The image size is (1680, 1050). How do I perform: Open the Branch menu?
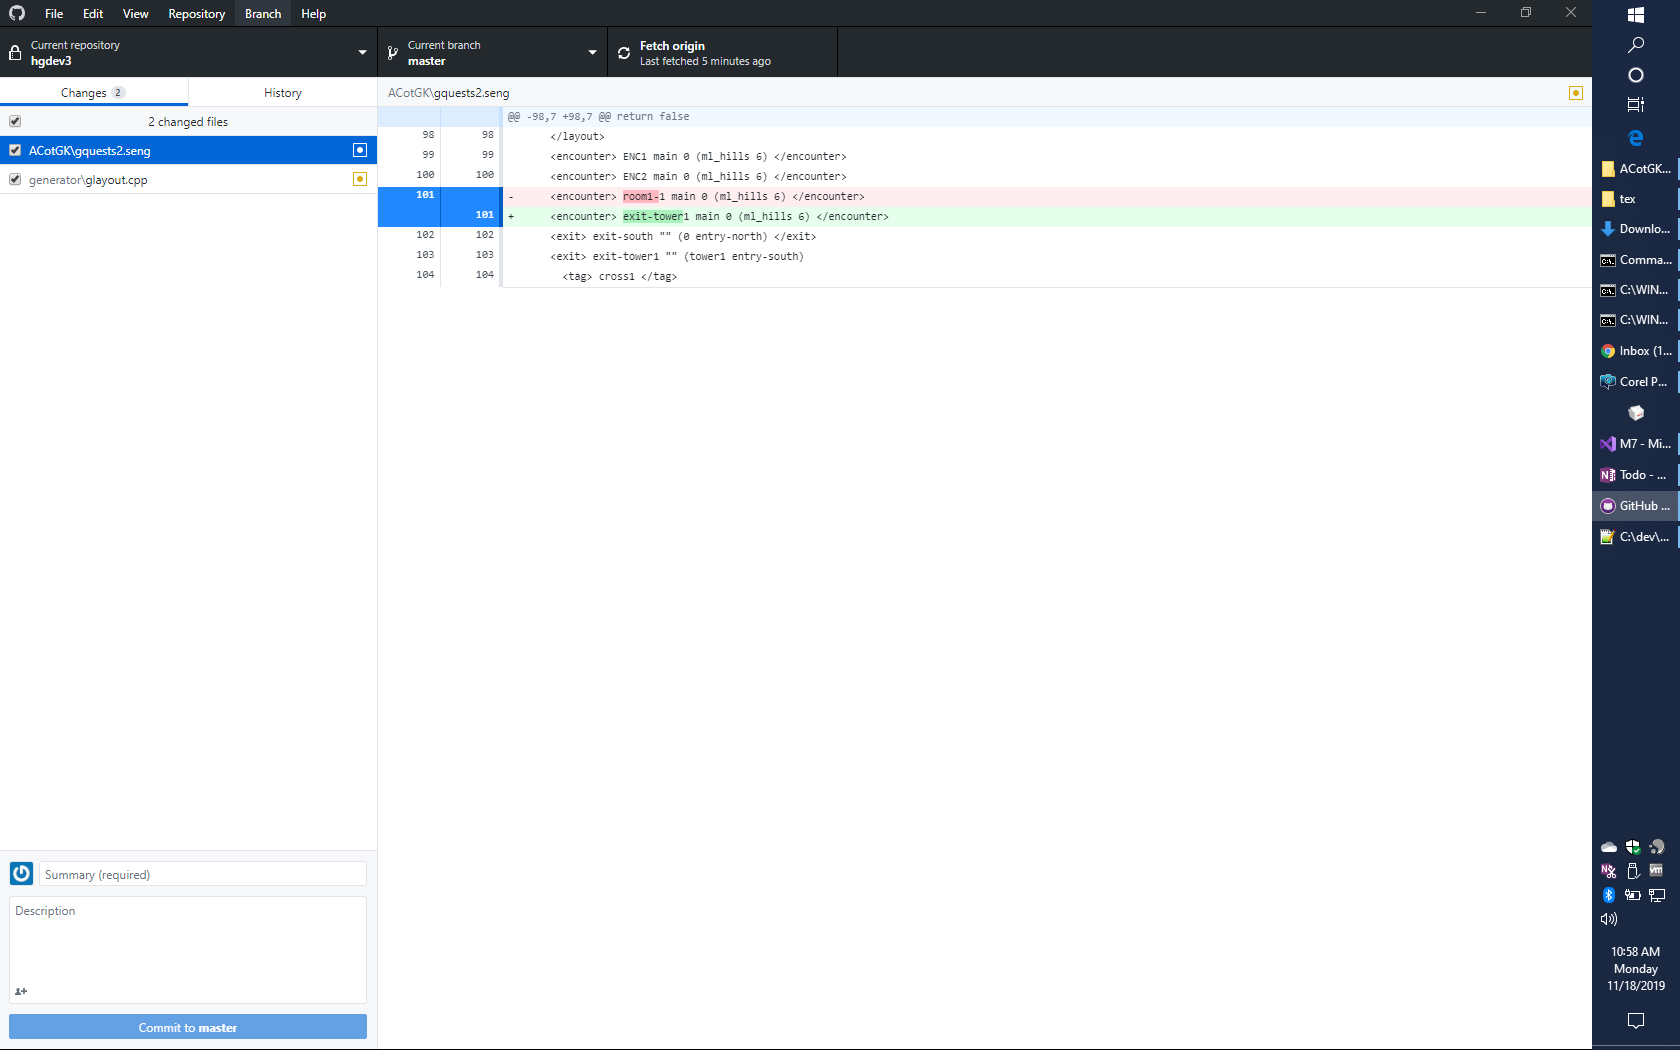[263, 13]
